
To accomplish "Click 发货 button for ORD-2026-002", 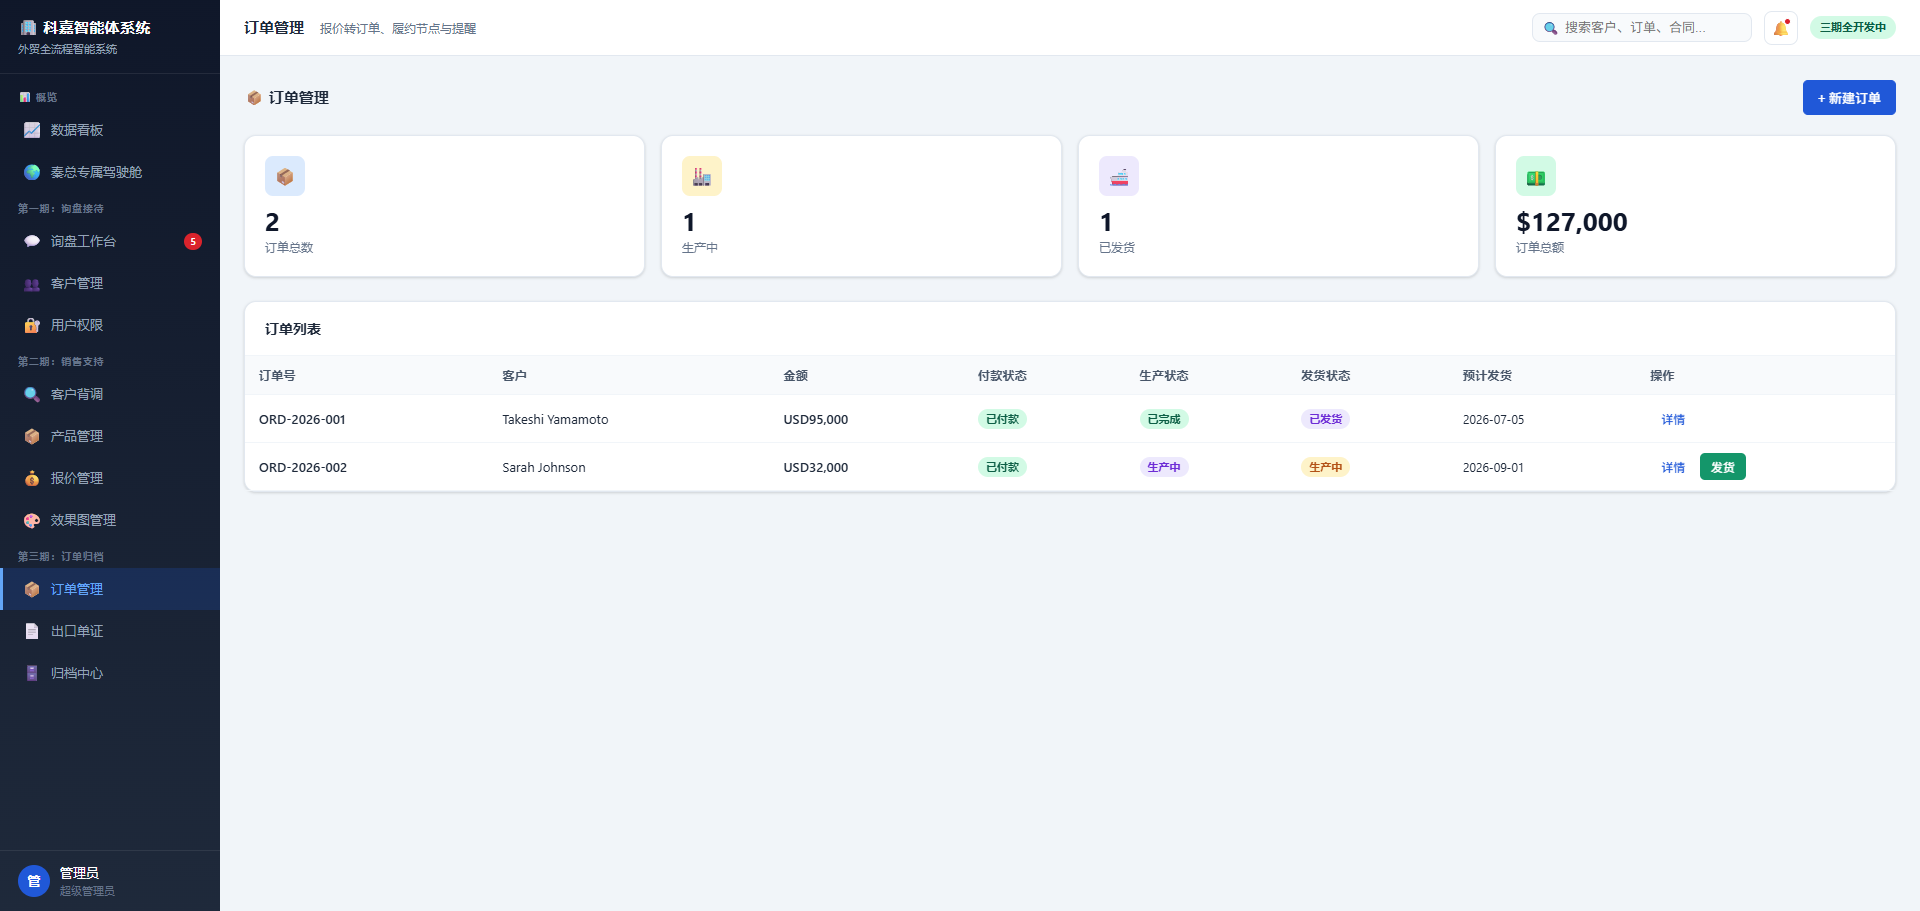I will [x=1722, y=467].
